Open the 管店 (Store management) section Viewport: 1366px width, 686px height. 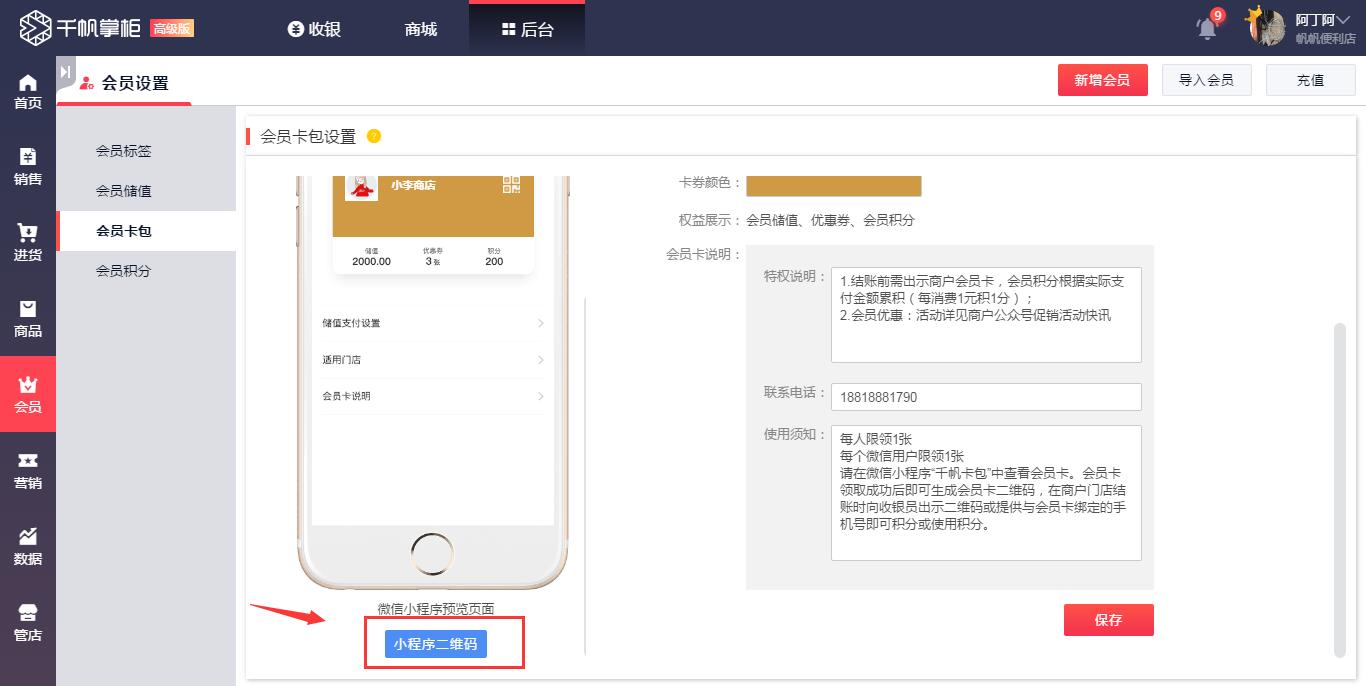pos(27,620)
